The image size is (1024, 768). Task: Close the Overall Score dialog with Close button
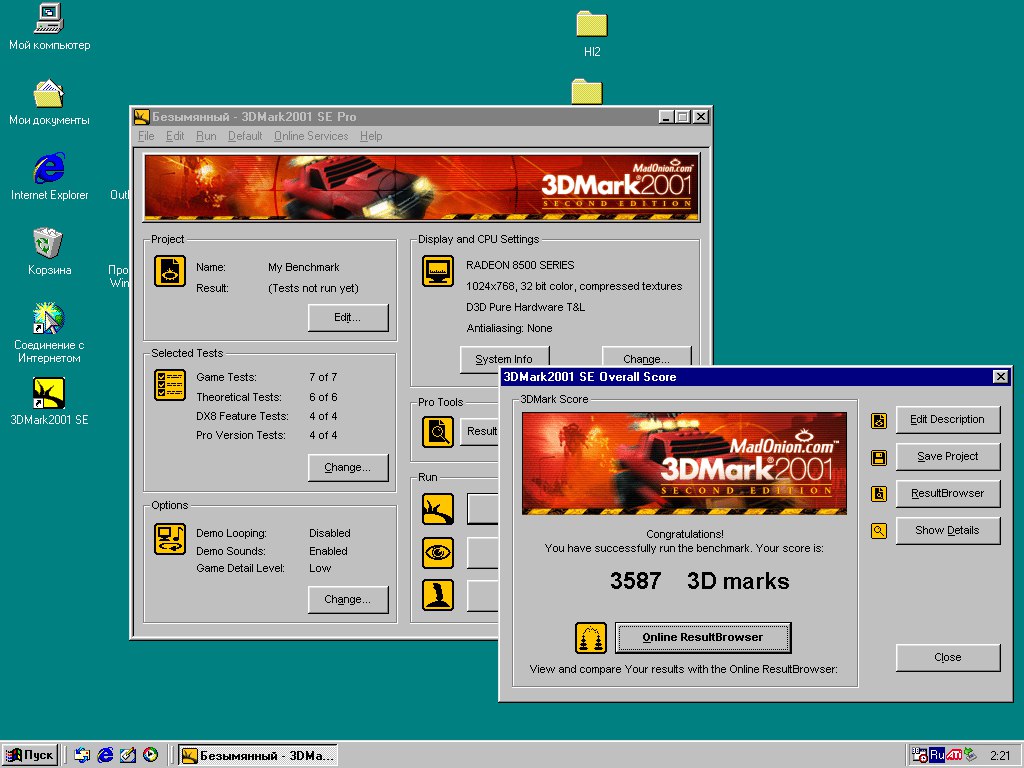947,657
